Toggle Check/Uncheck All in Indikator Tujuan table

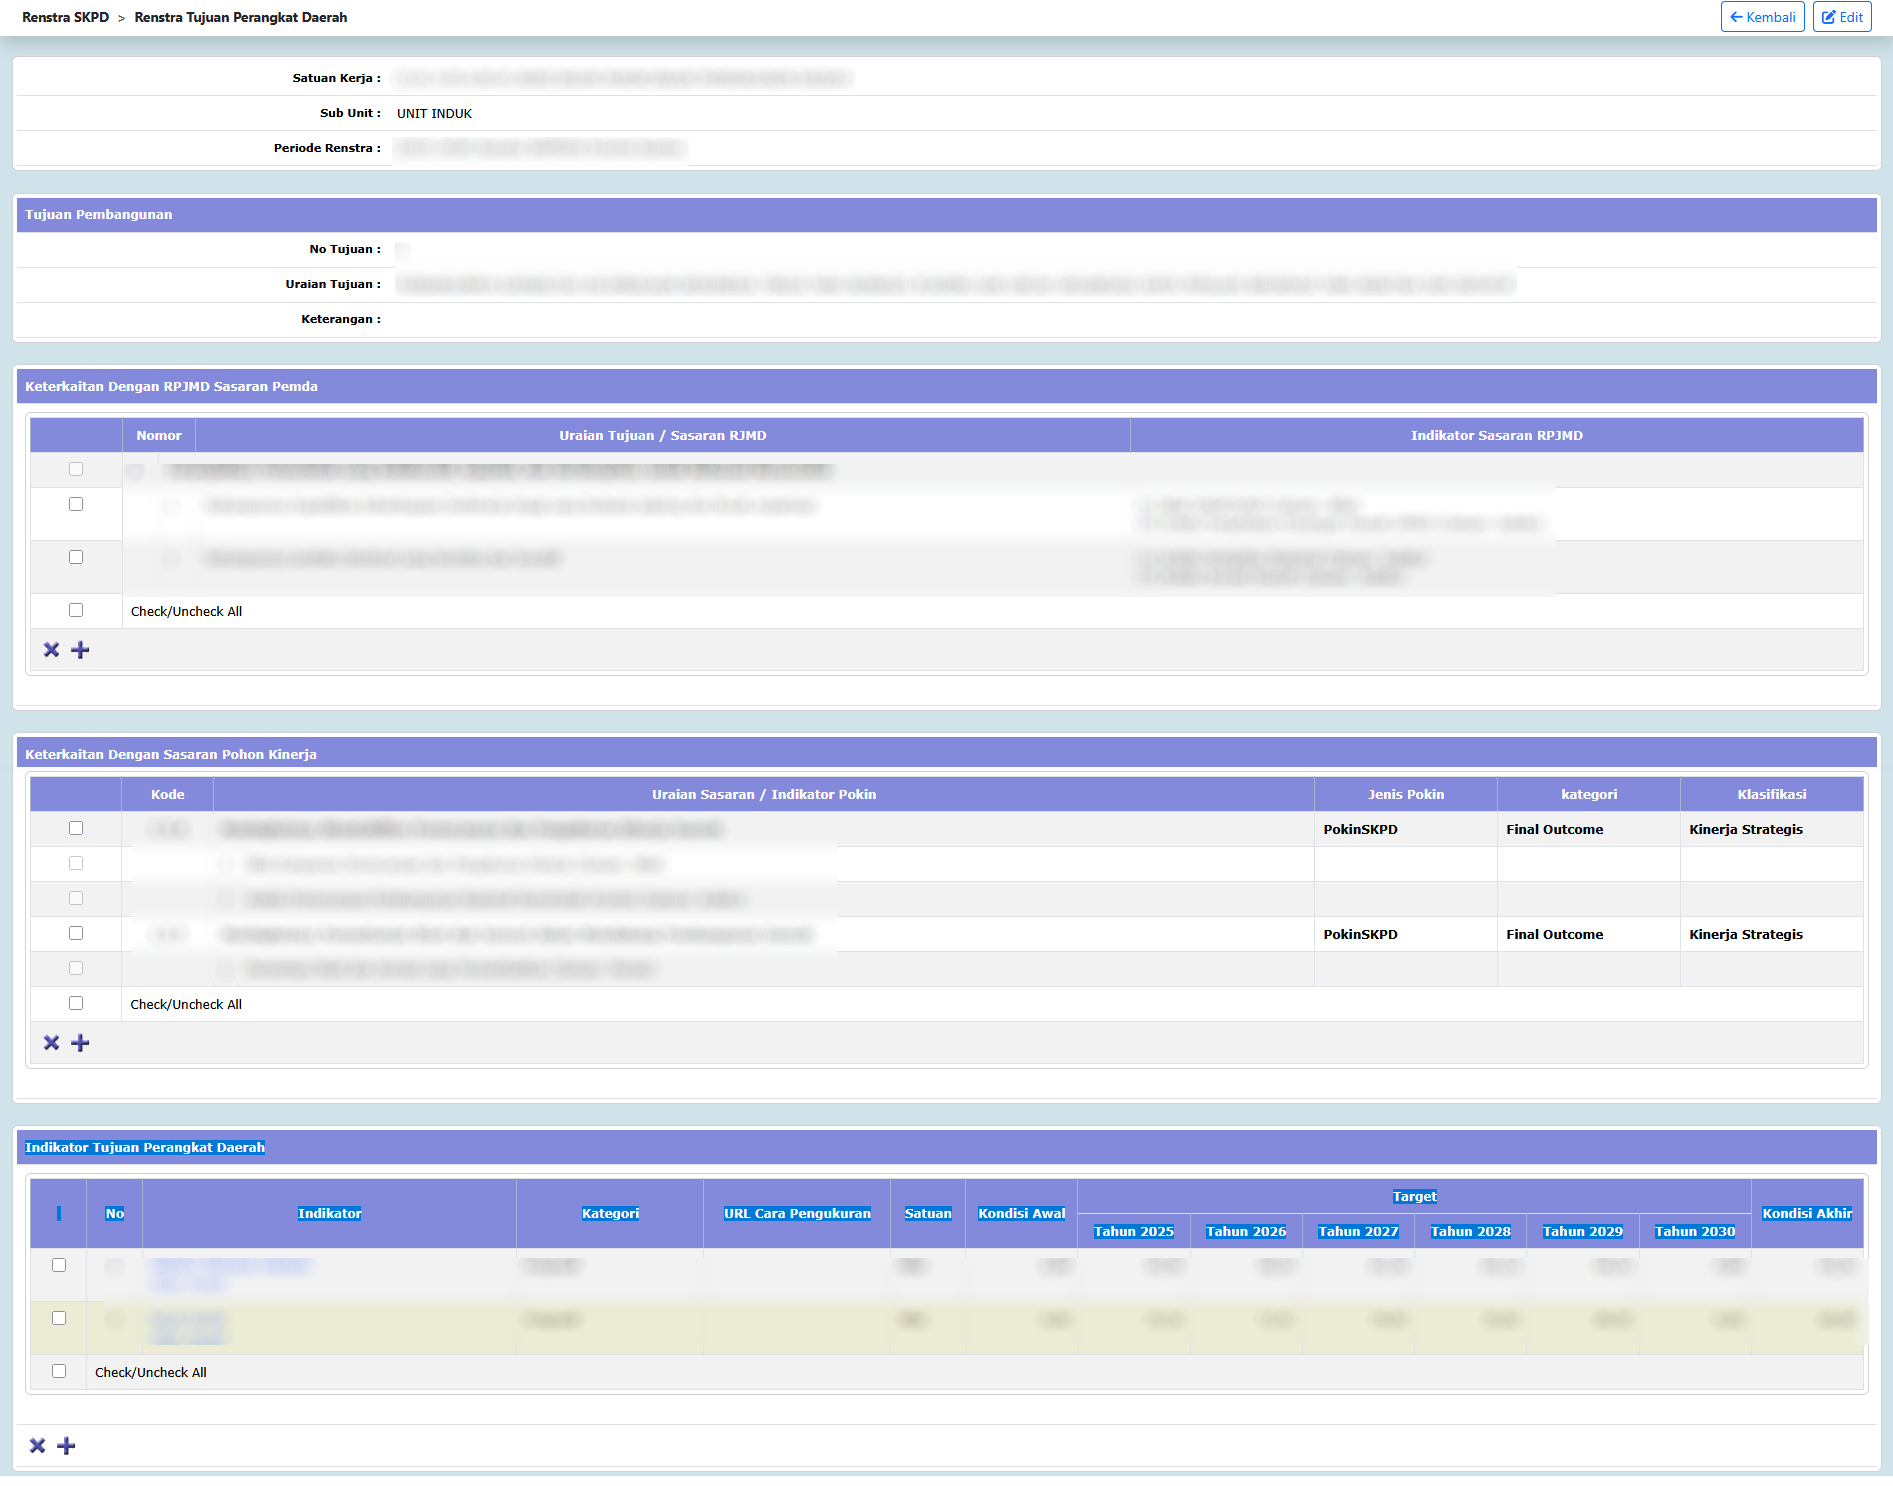59,1371
